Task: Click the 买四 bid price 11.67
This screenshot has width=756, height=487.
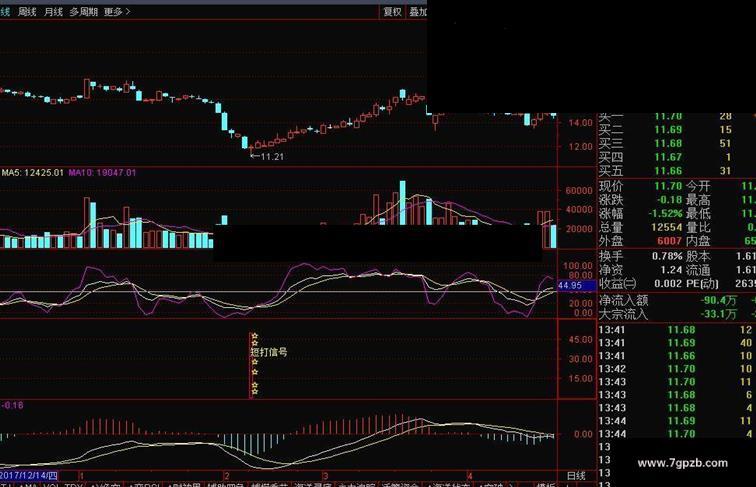Action: click(x=668, y=157)
